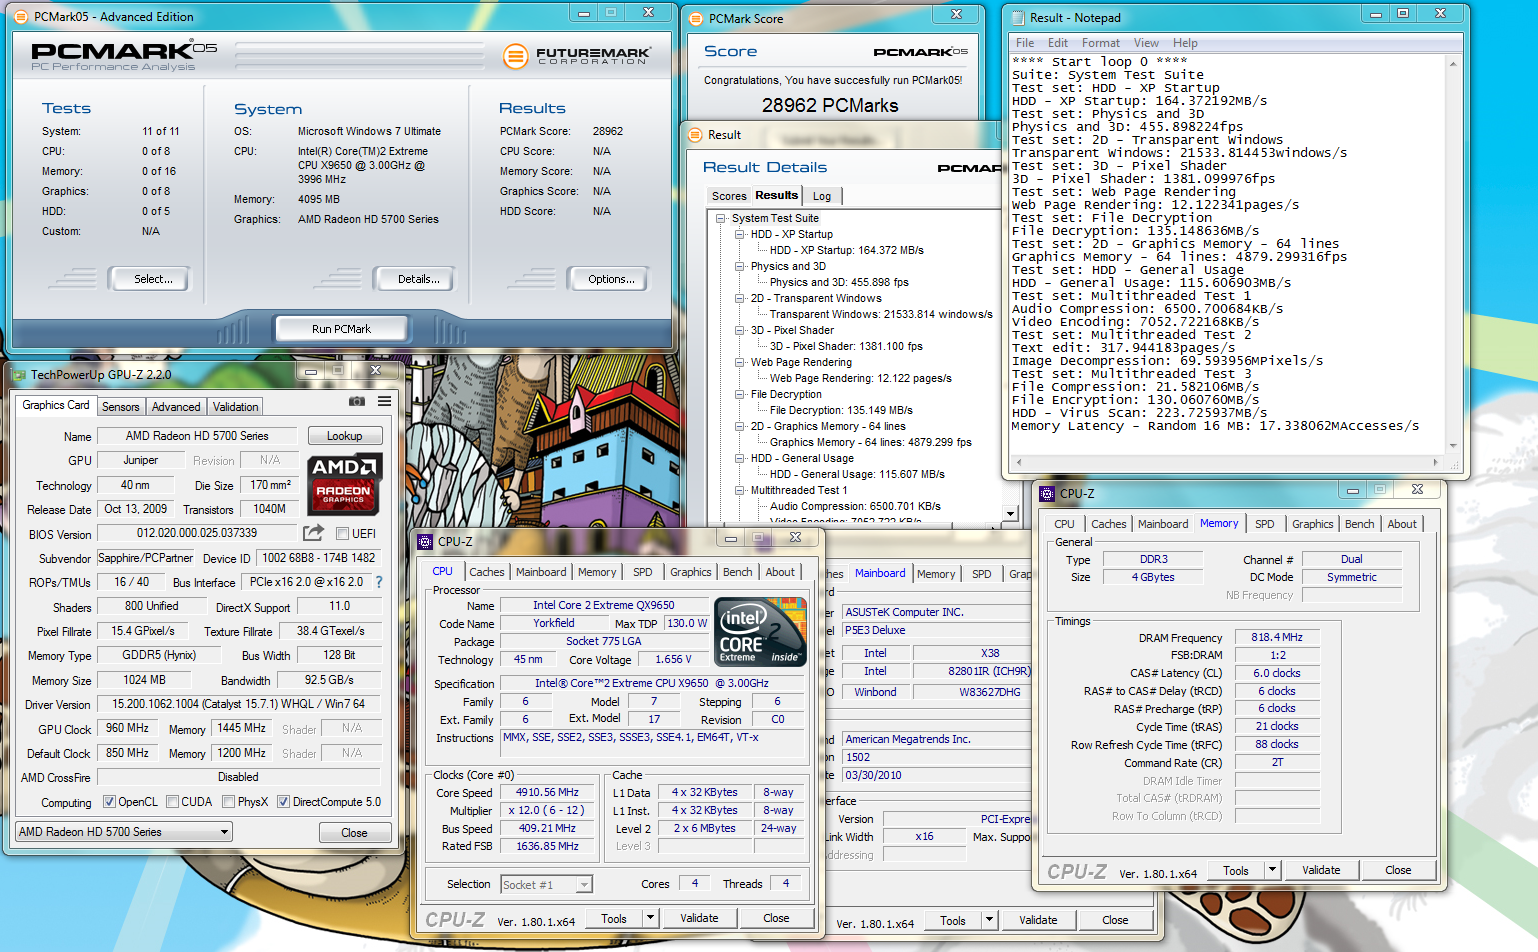Click the Run PCMark button
1538x952 pixels.
(x=341, y=328)
